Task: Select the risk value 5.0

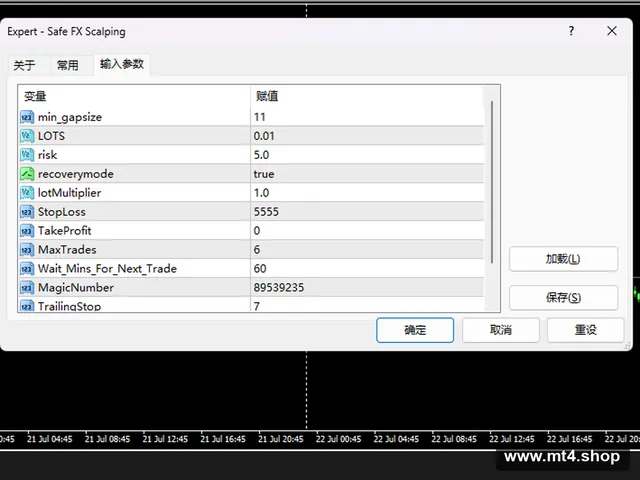Action: click(x=261, y=155)
